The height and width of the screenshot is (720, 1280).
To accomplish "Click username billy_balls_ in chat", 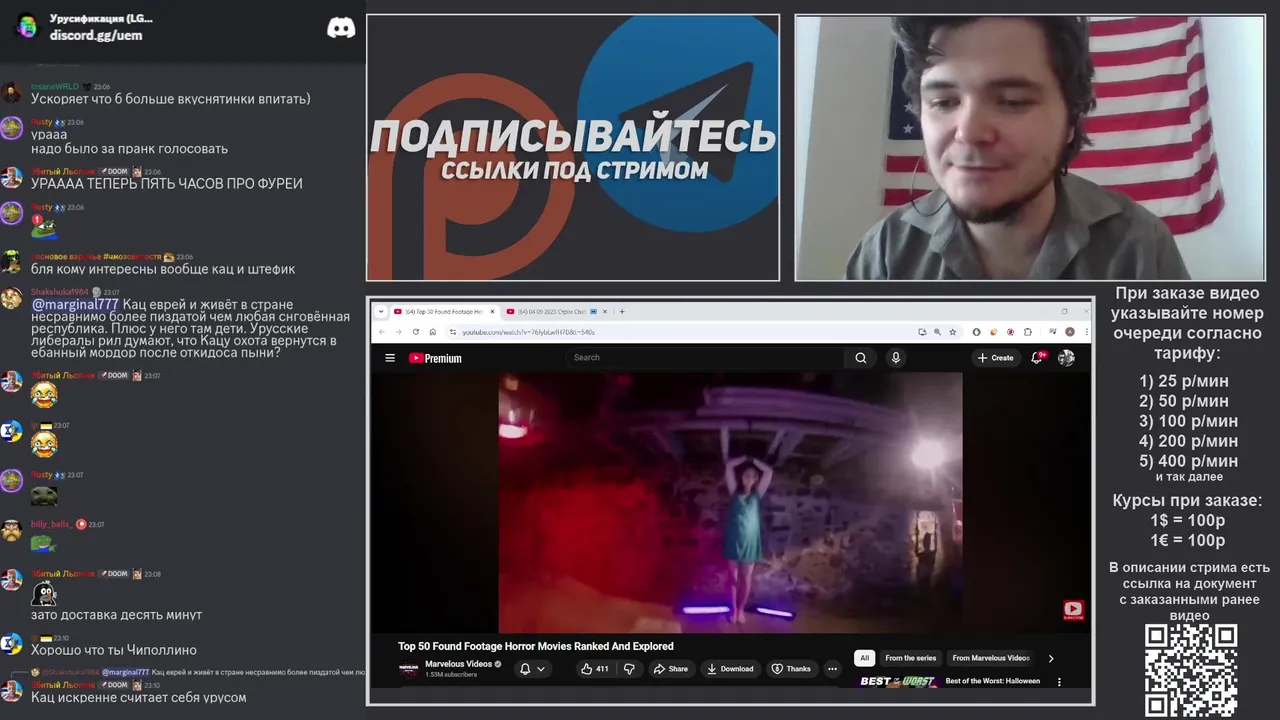I will point(51,524).
